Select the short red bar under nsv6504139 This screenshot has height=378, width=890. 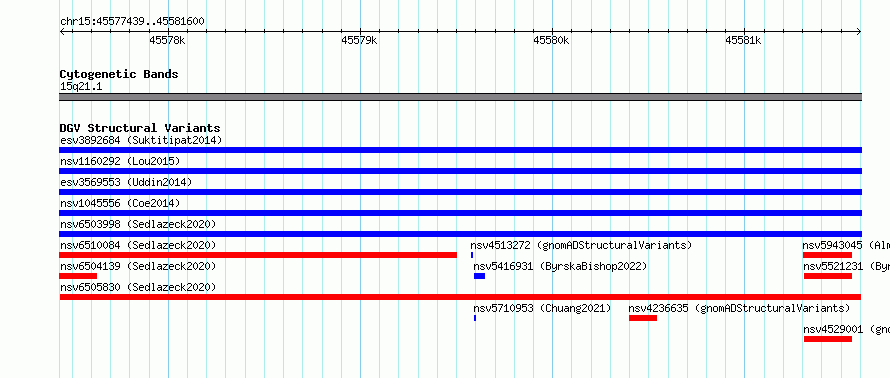(x=78, y=276)
